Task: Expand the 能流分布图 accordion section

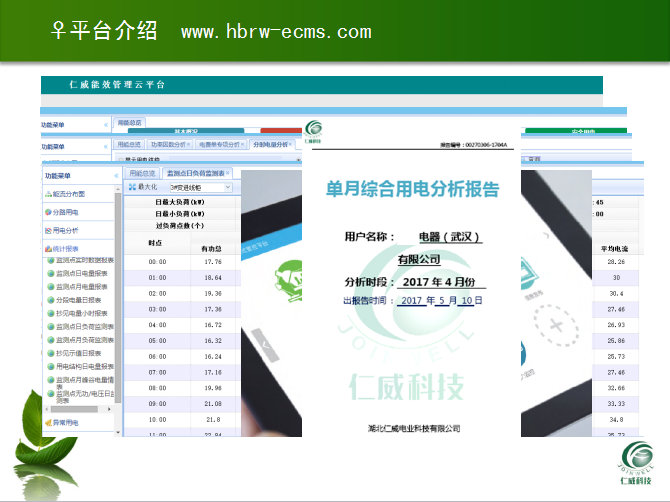Action: pyautogui.click(x=79, y=194)
